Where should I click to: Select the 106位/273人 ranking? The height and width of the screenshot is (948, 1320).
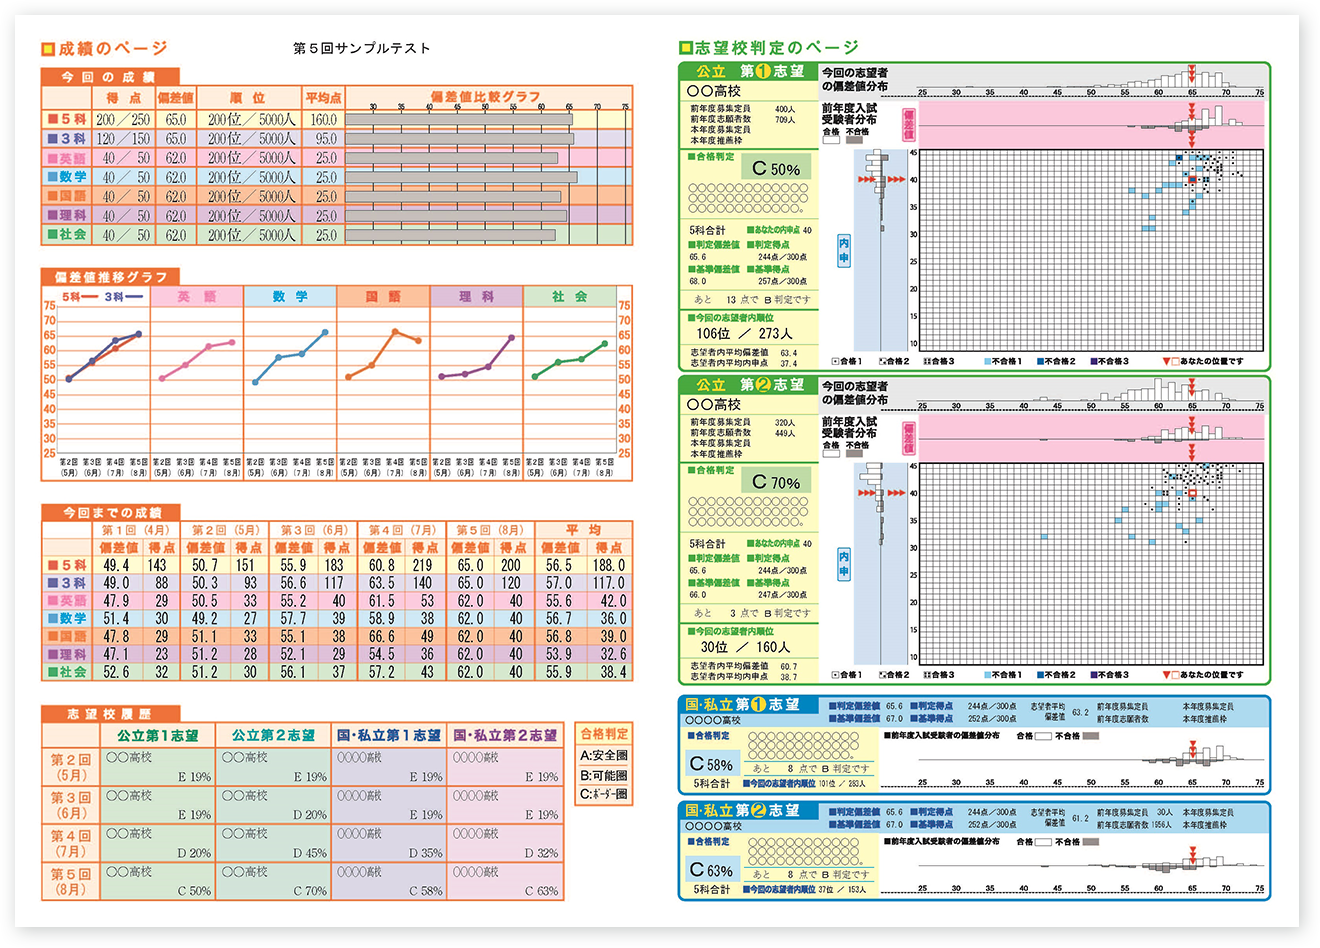pos(743,333)
